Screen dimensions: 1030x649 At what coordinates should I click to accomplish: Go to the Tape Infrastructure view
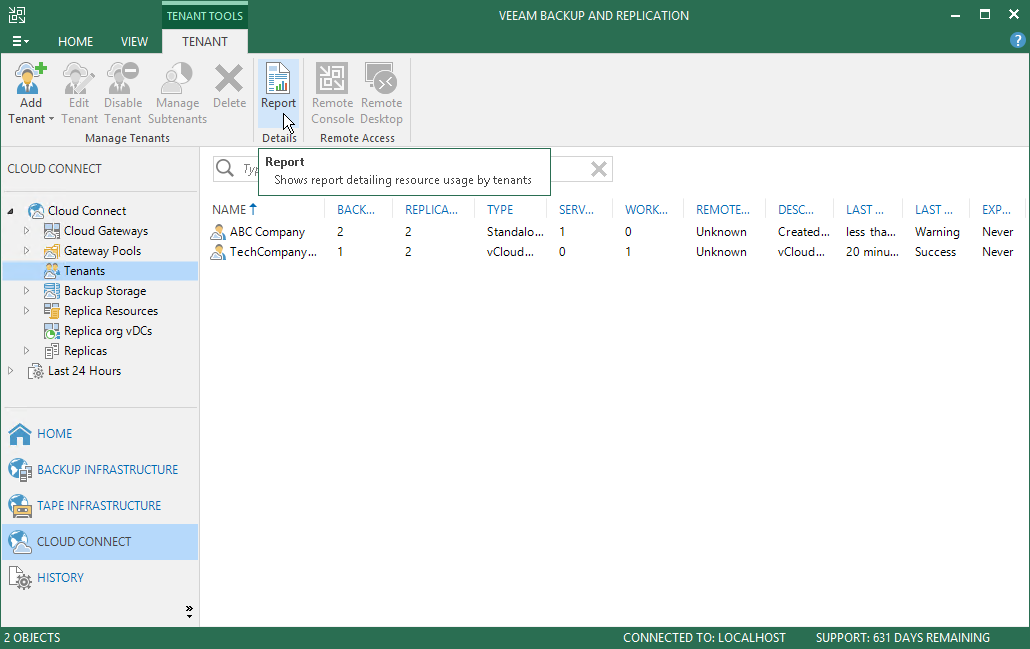coord(101,506)
